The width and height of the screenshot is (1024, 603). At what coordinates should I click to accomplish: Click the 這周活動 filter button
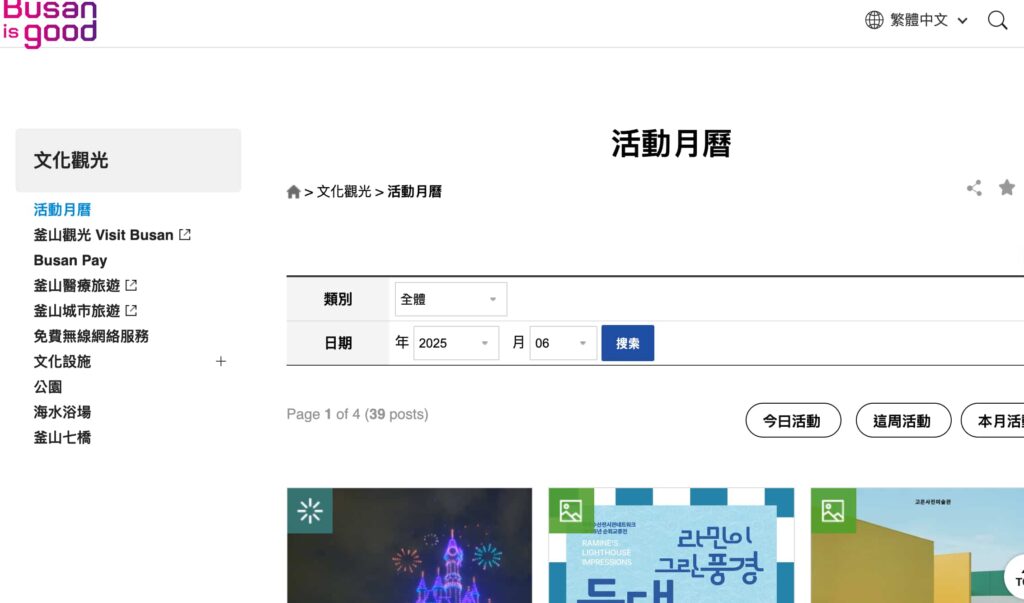(x=903, y=420)
